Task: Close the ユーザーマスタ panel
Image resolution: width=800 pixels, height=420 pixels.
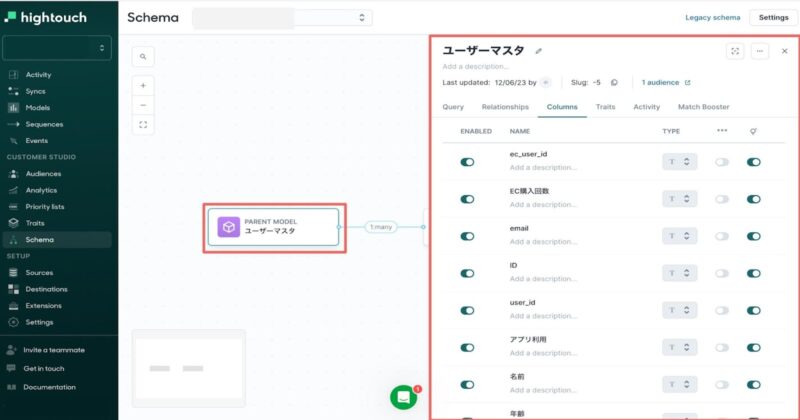Action: click(784, 51)
